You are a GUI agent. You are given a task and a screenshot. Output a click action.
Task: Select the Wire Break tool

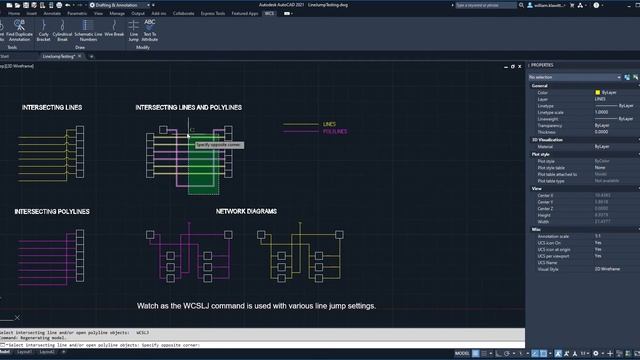click(x=114, y=29)
